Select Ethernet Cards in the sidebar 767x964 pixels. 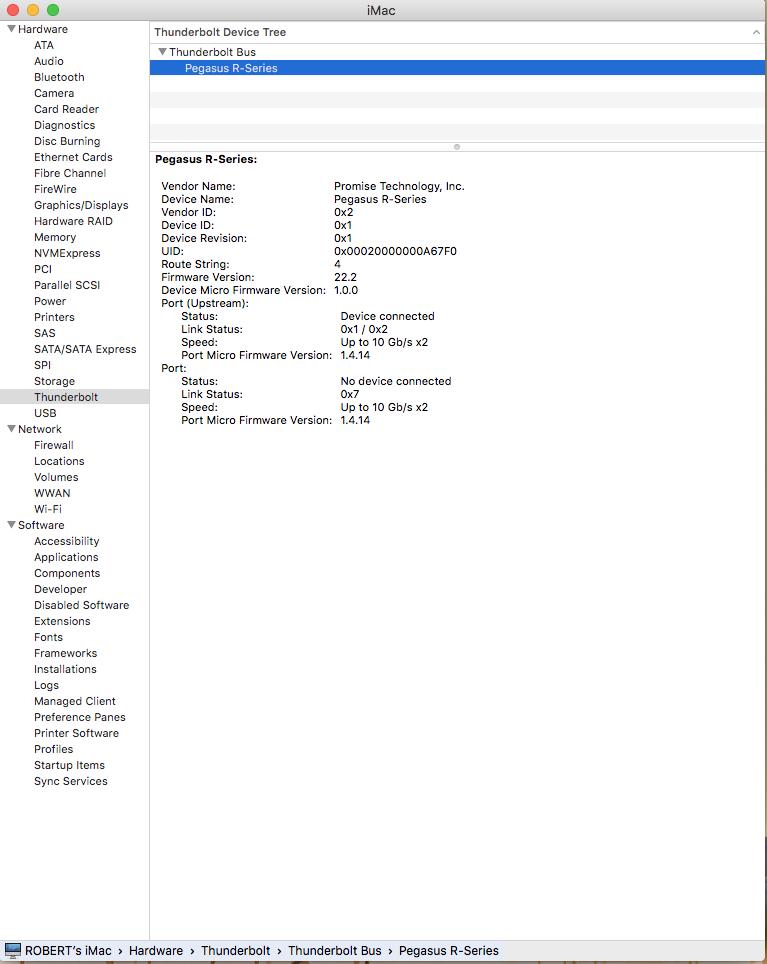click(73, 157)
